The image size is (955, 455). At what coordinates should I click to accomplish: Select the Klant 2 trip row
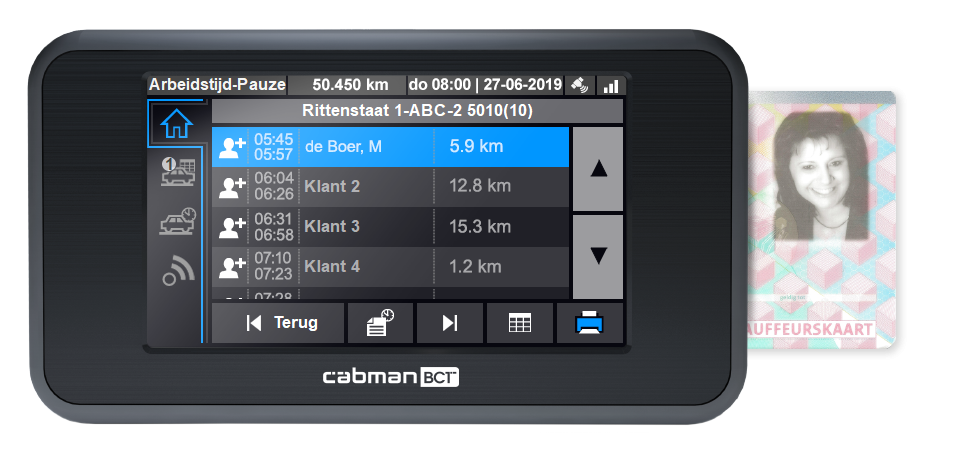coord(390,186)
